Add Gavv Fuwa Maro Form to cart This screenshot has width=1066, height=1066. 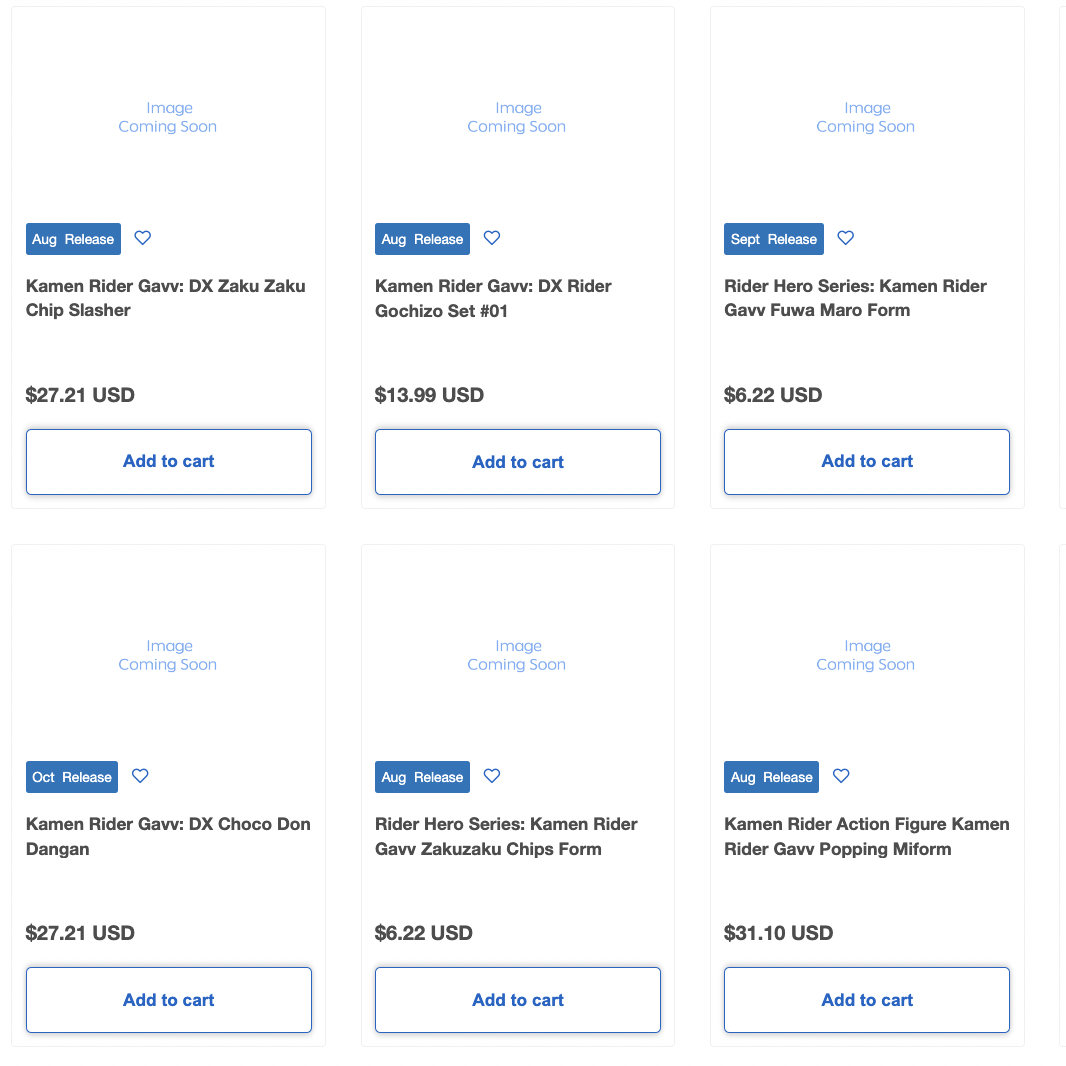pyautogui.click(x=867, y=462)
